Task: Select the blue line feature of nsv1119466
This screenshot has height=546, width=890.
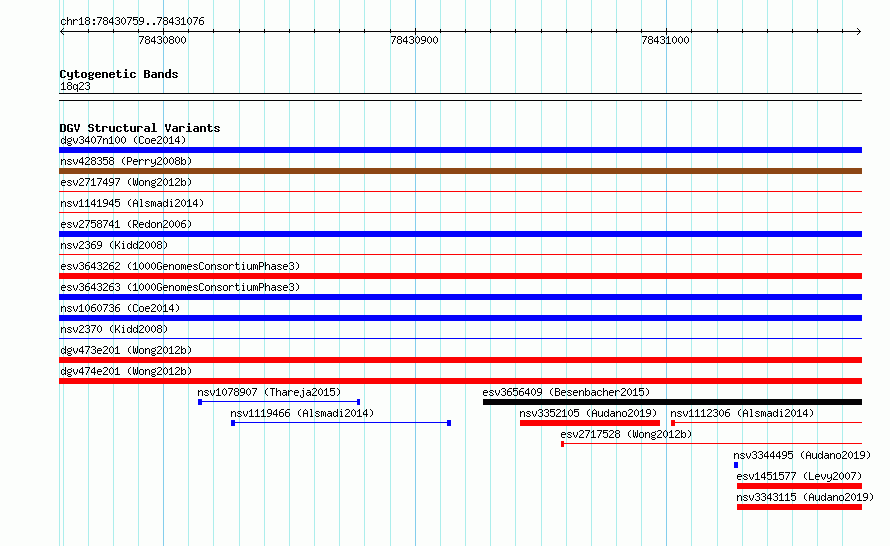Action: coord(341,423)
